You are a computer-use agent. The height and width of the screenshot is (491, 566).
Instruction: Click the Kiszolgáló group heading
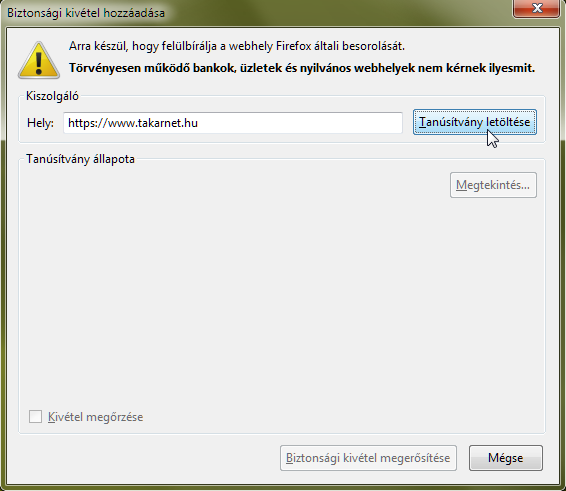[52, 96]
